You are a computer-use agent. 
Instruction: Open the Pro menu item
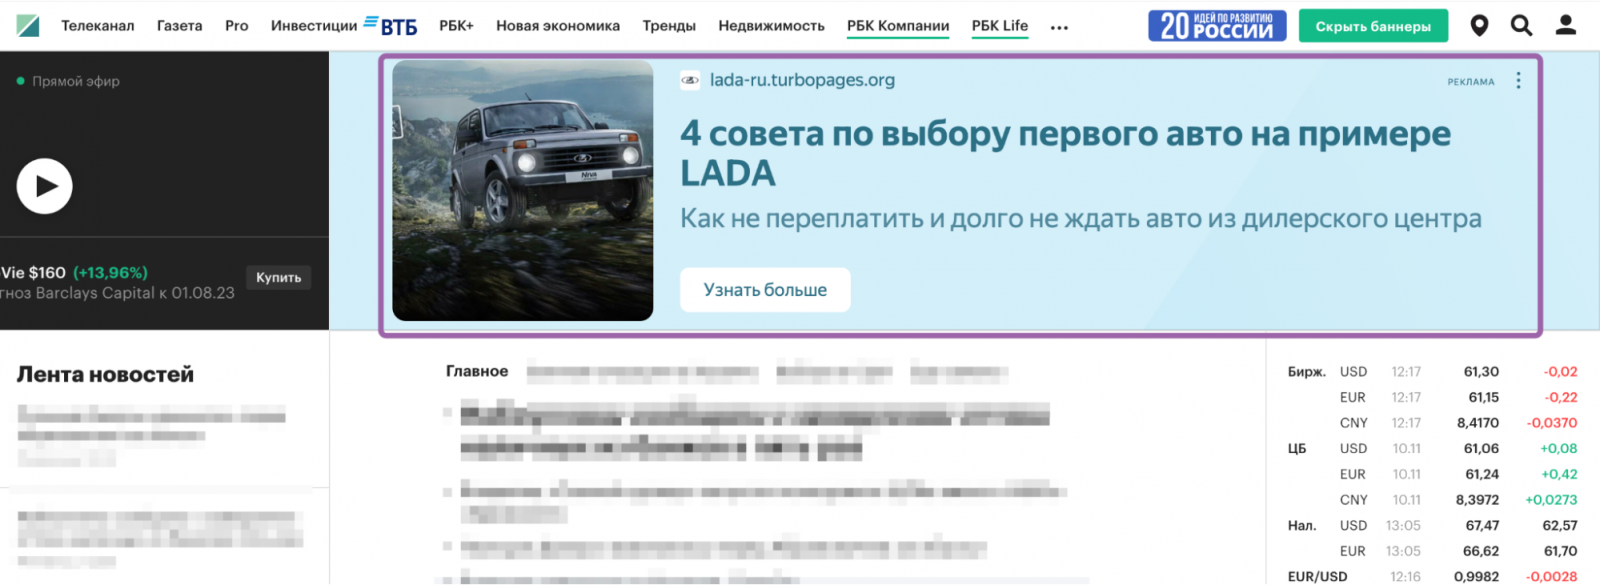tap(237, 26)
